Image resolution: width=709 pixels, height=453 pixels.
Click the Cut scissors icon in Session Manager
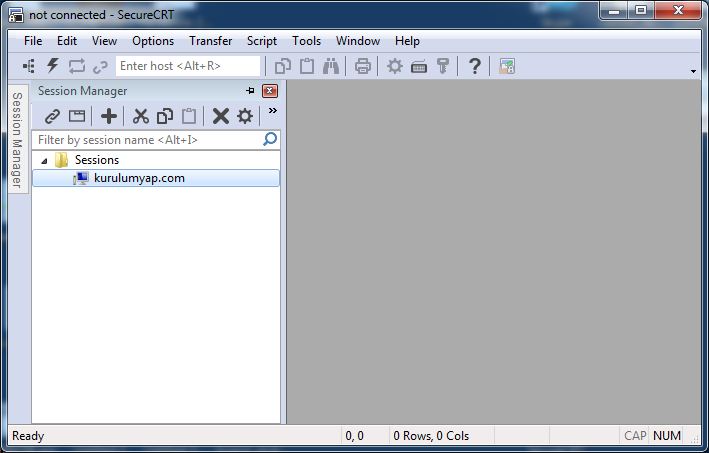[x=141, y=116]
